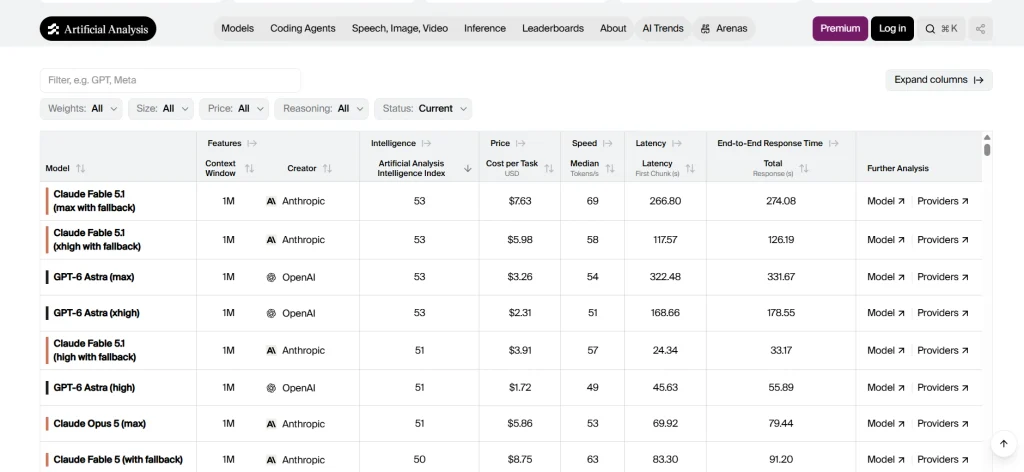1024x472 pixels.
Task: Expand the Price column group arrow
Action: (x=520, y=143)
